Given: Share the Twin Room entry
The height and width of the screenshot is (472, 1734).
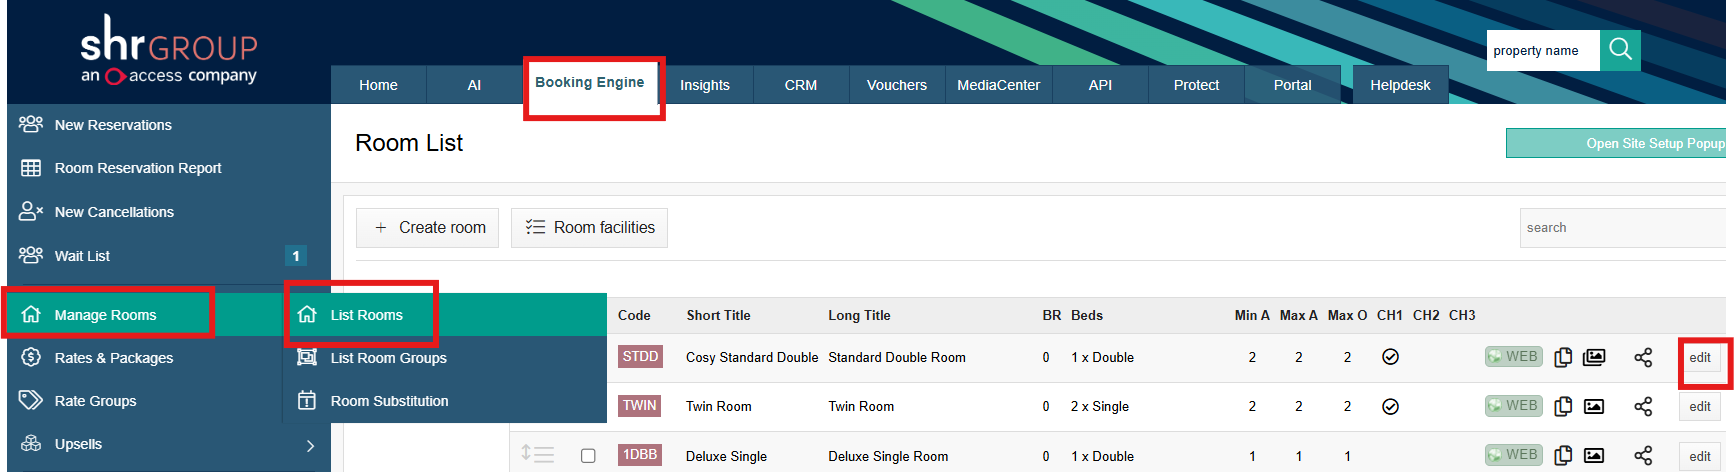Looking at the screenshot, I should tap(1643, 406).
